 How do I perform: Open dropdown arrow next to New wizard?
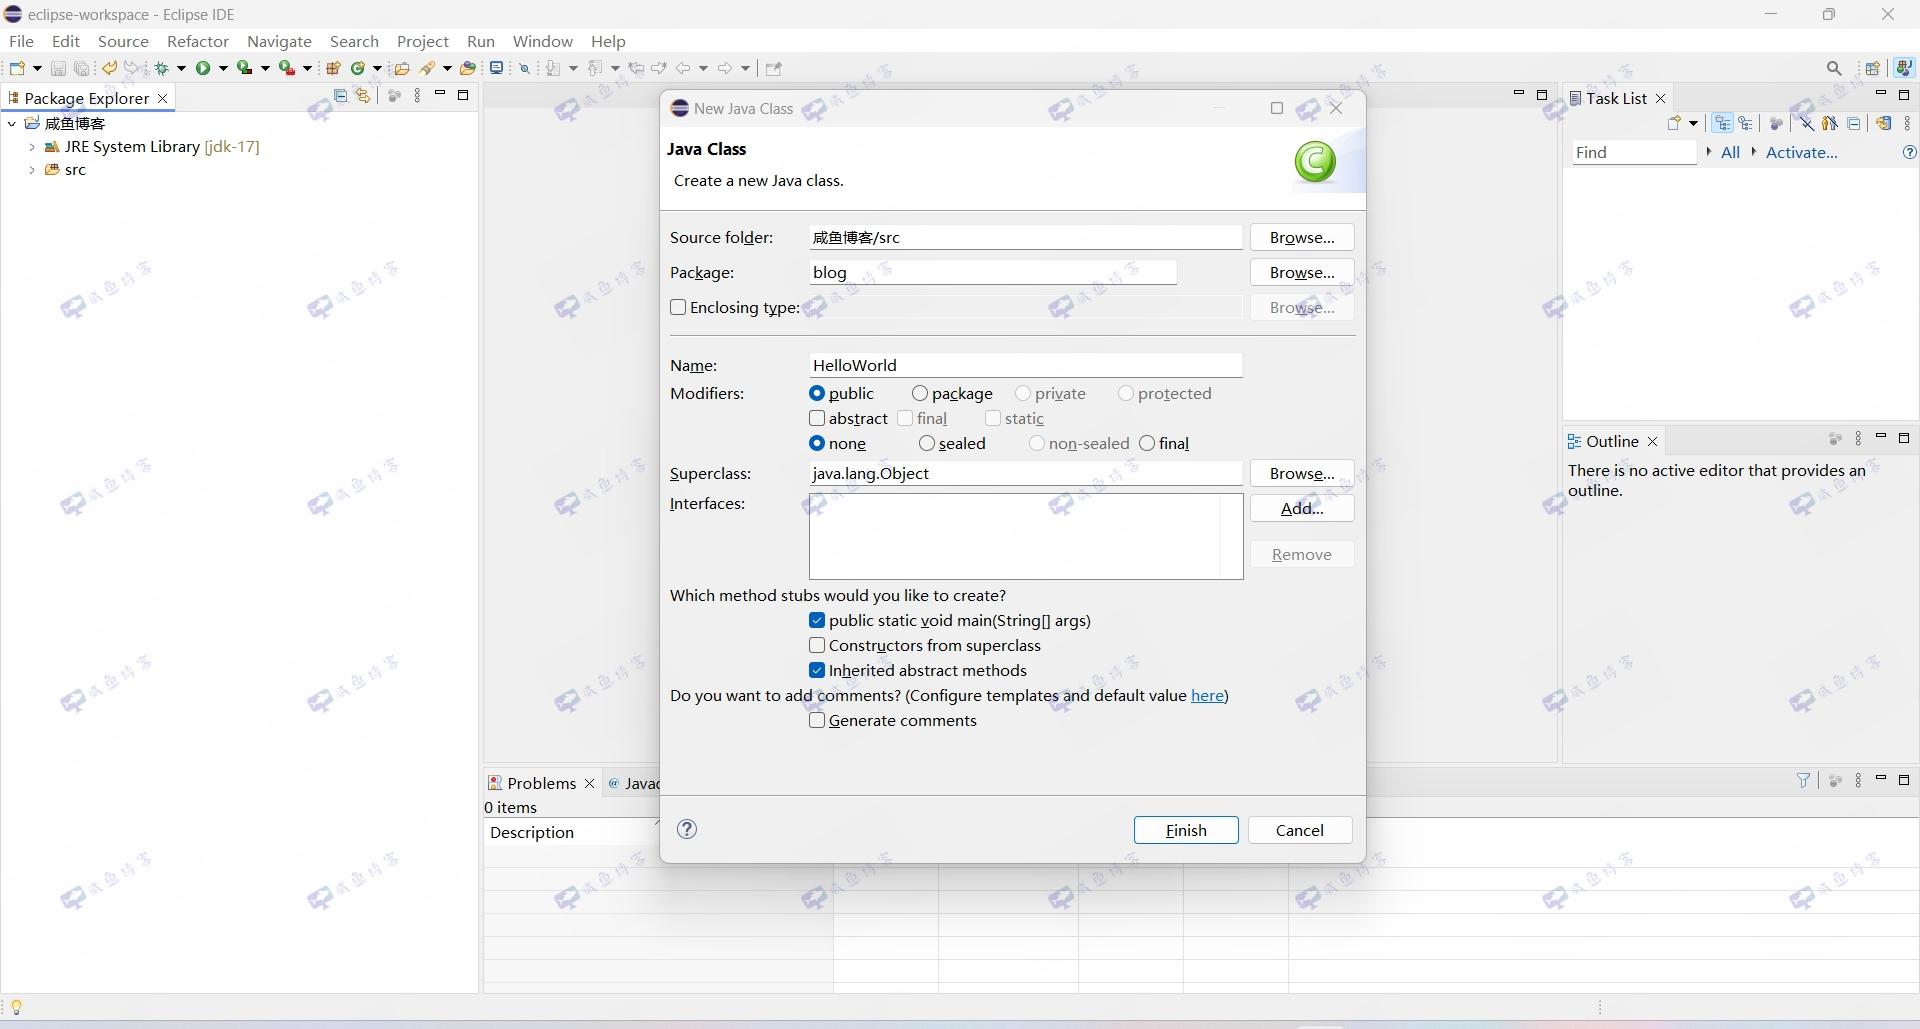[37, 68]
